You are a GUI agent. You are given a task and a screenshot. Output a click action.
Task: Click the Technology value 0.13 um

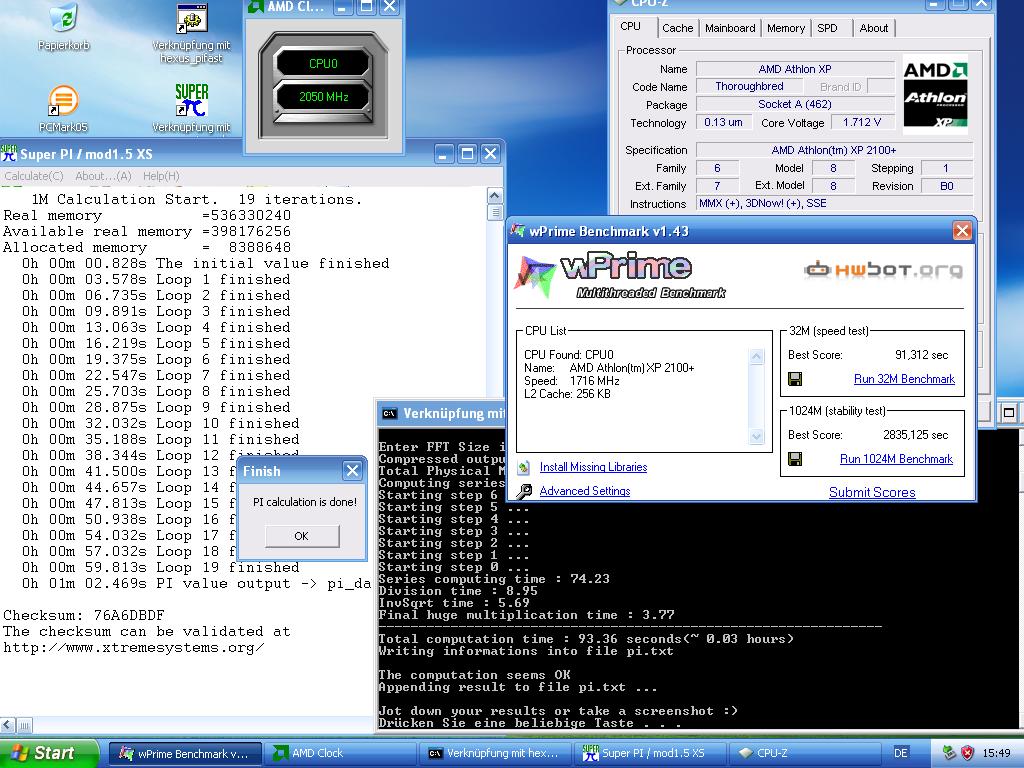tap(723, 123)
